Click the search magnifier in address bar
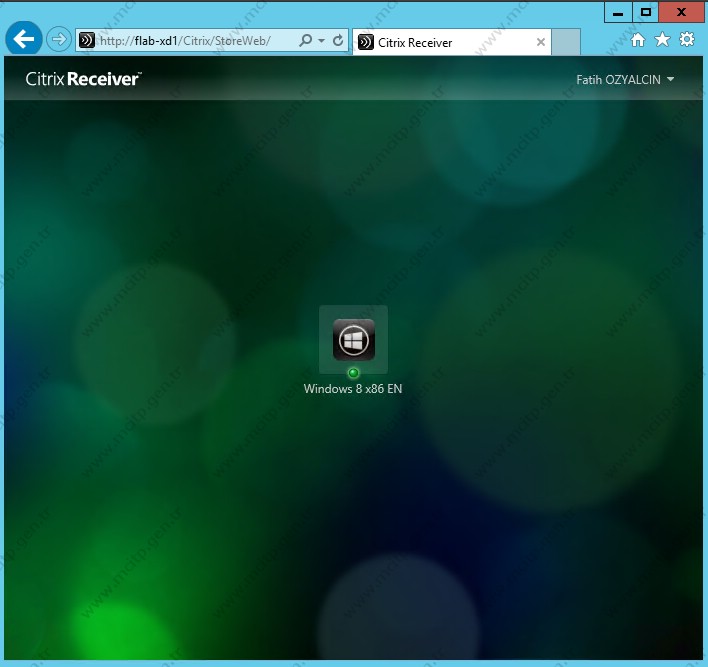 click(306, 41)
